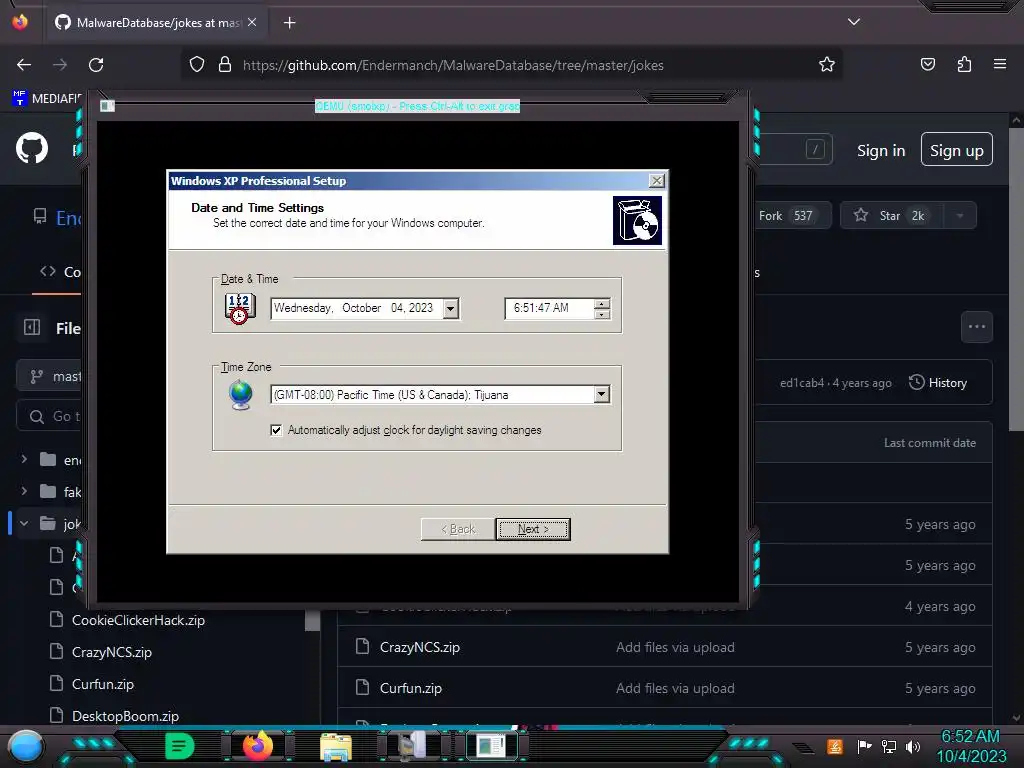The width and height of the screenshot is (1024, 768).
Task: Click the site security padlock icon
Action: [x=225, y=65]
